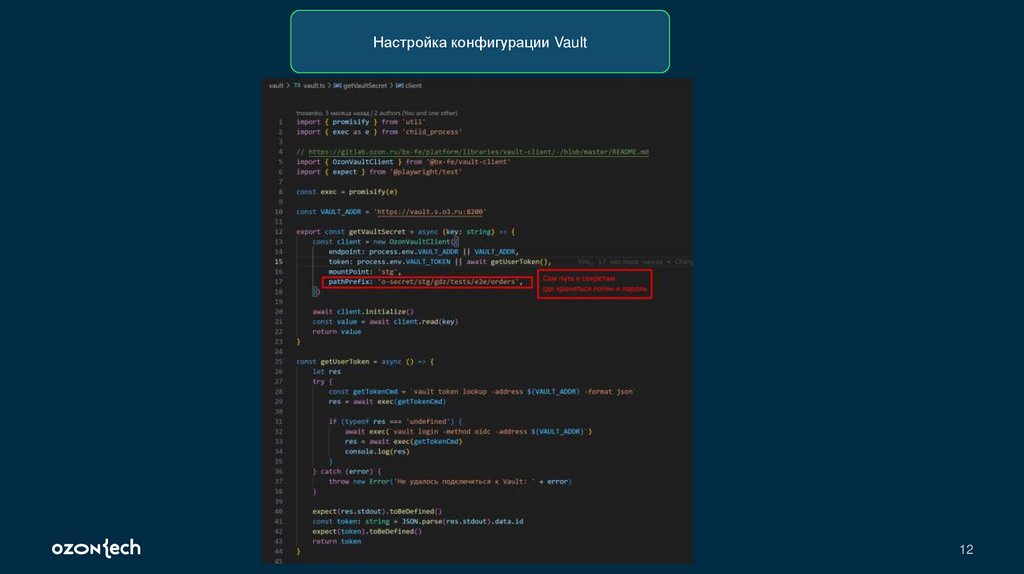Click line number 25 in the gutter
Screen dimensions: 1024x574
279,362
